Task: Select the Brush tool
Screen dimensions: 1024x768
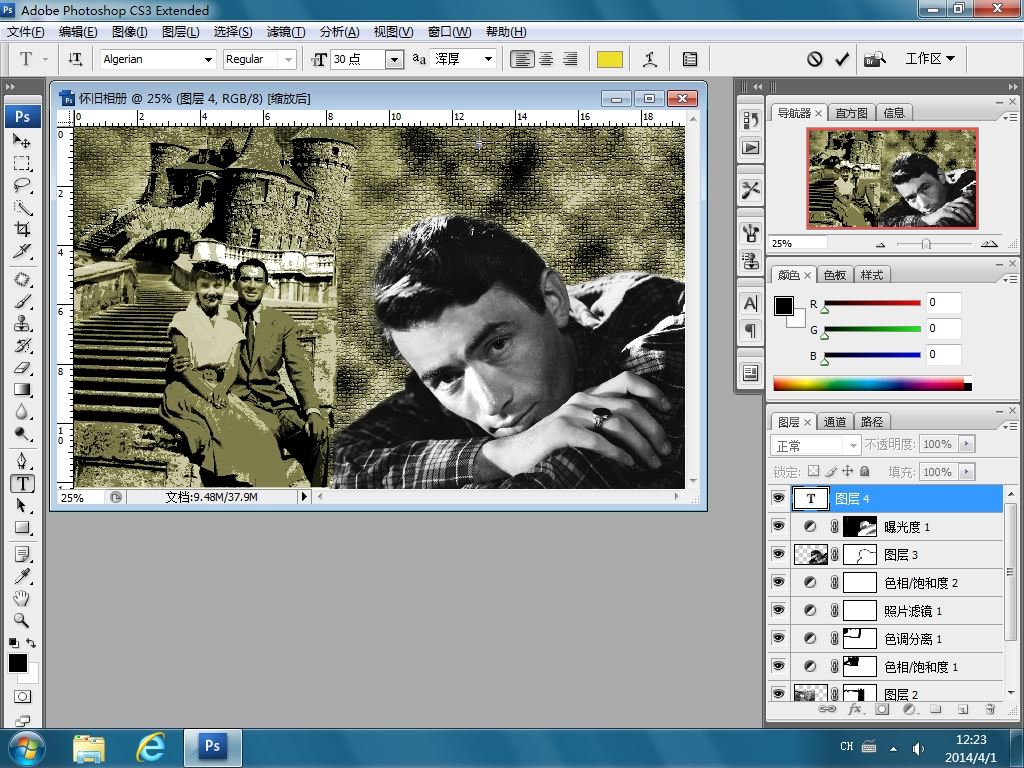Action: (x=22, y=302)
